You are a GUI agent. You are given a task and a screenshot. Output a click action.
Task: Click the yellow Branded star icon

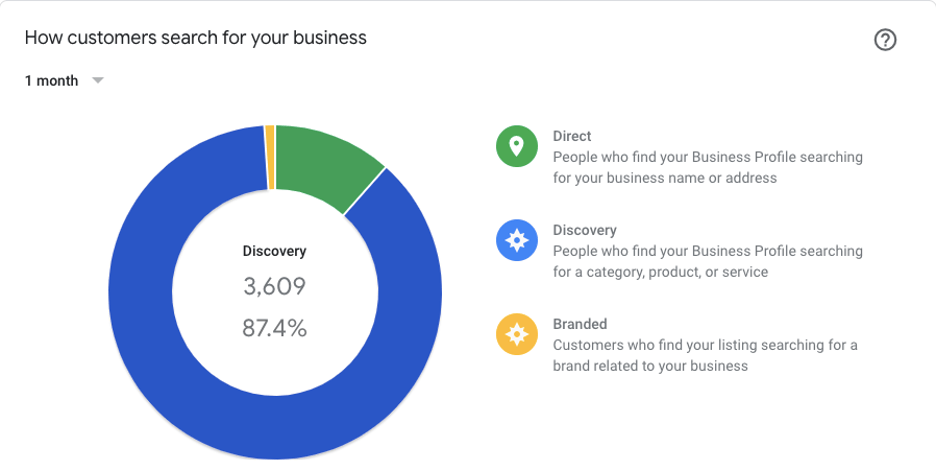(517, 334)
